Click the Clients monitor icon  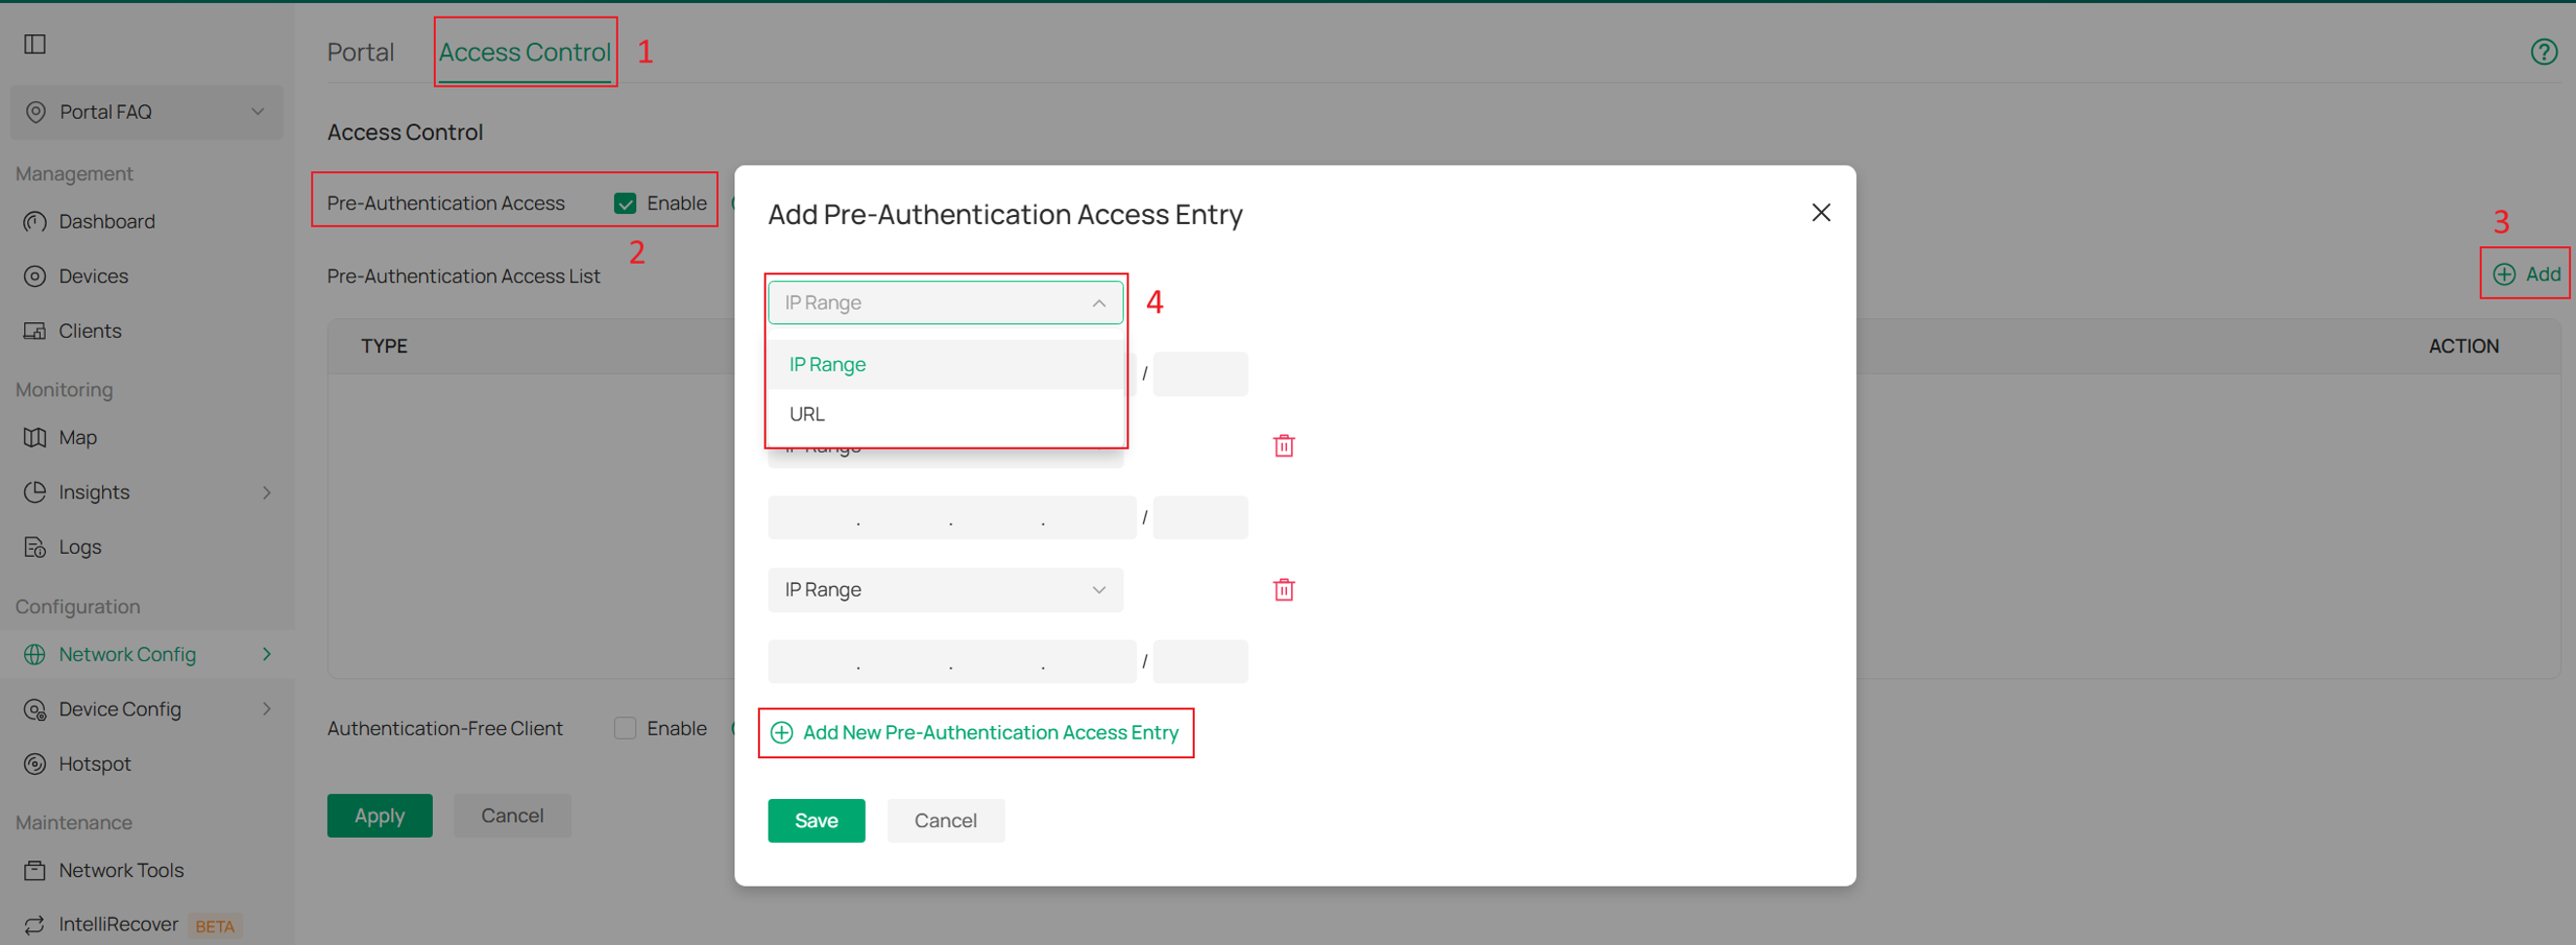[35, 331]
